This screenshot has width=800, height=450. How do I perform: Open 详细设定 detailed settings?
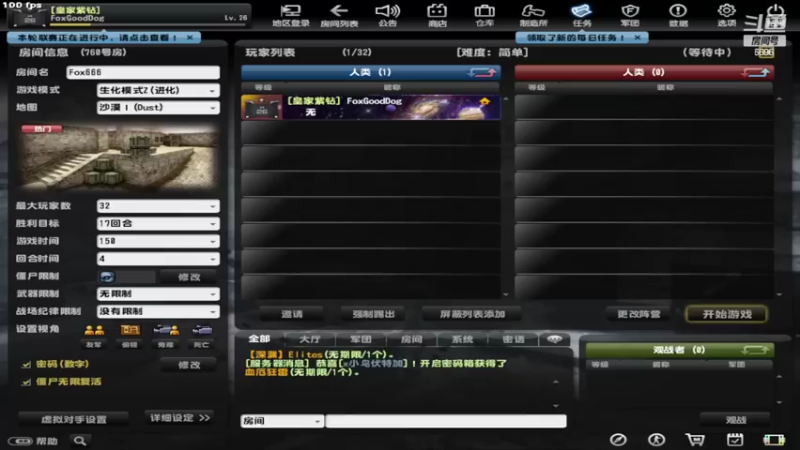pos(180,418)
